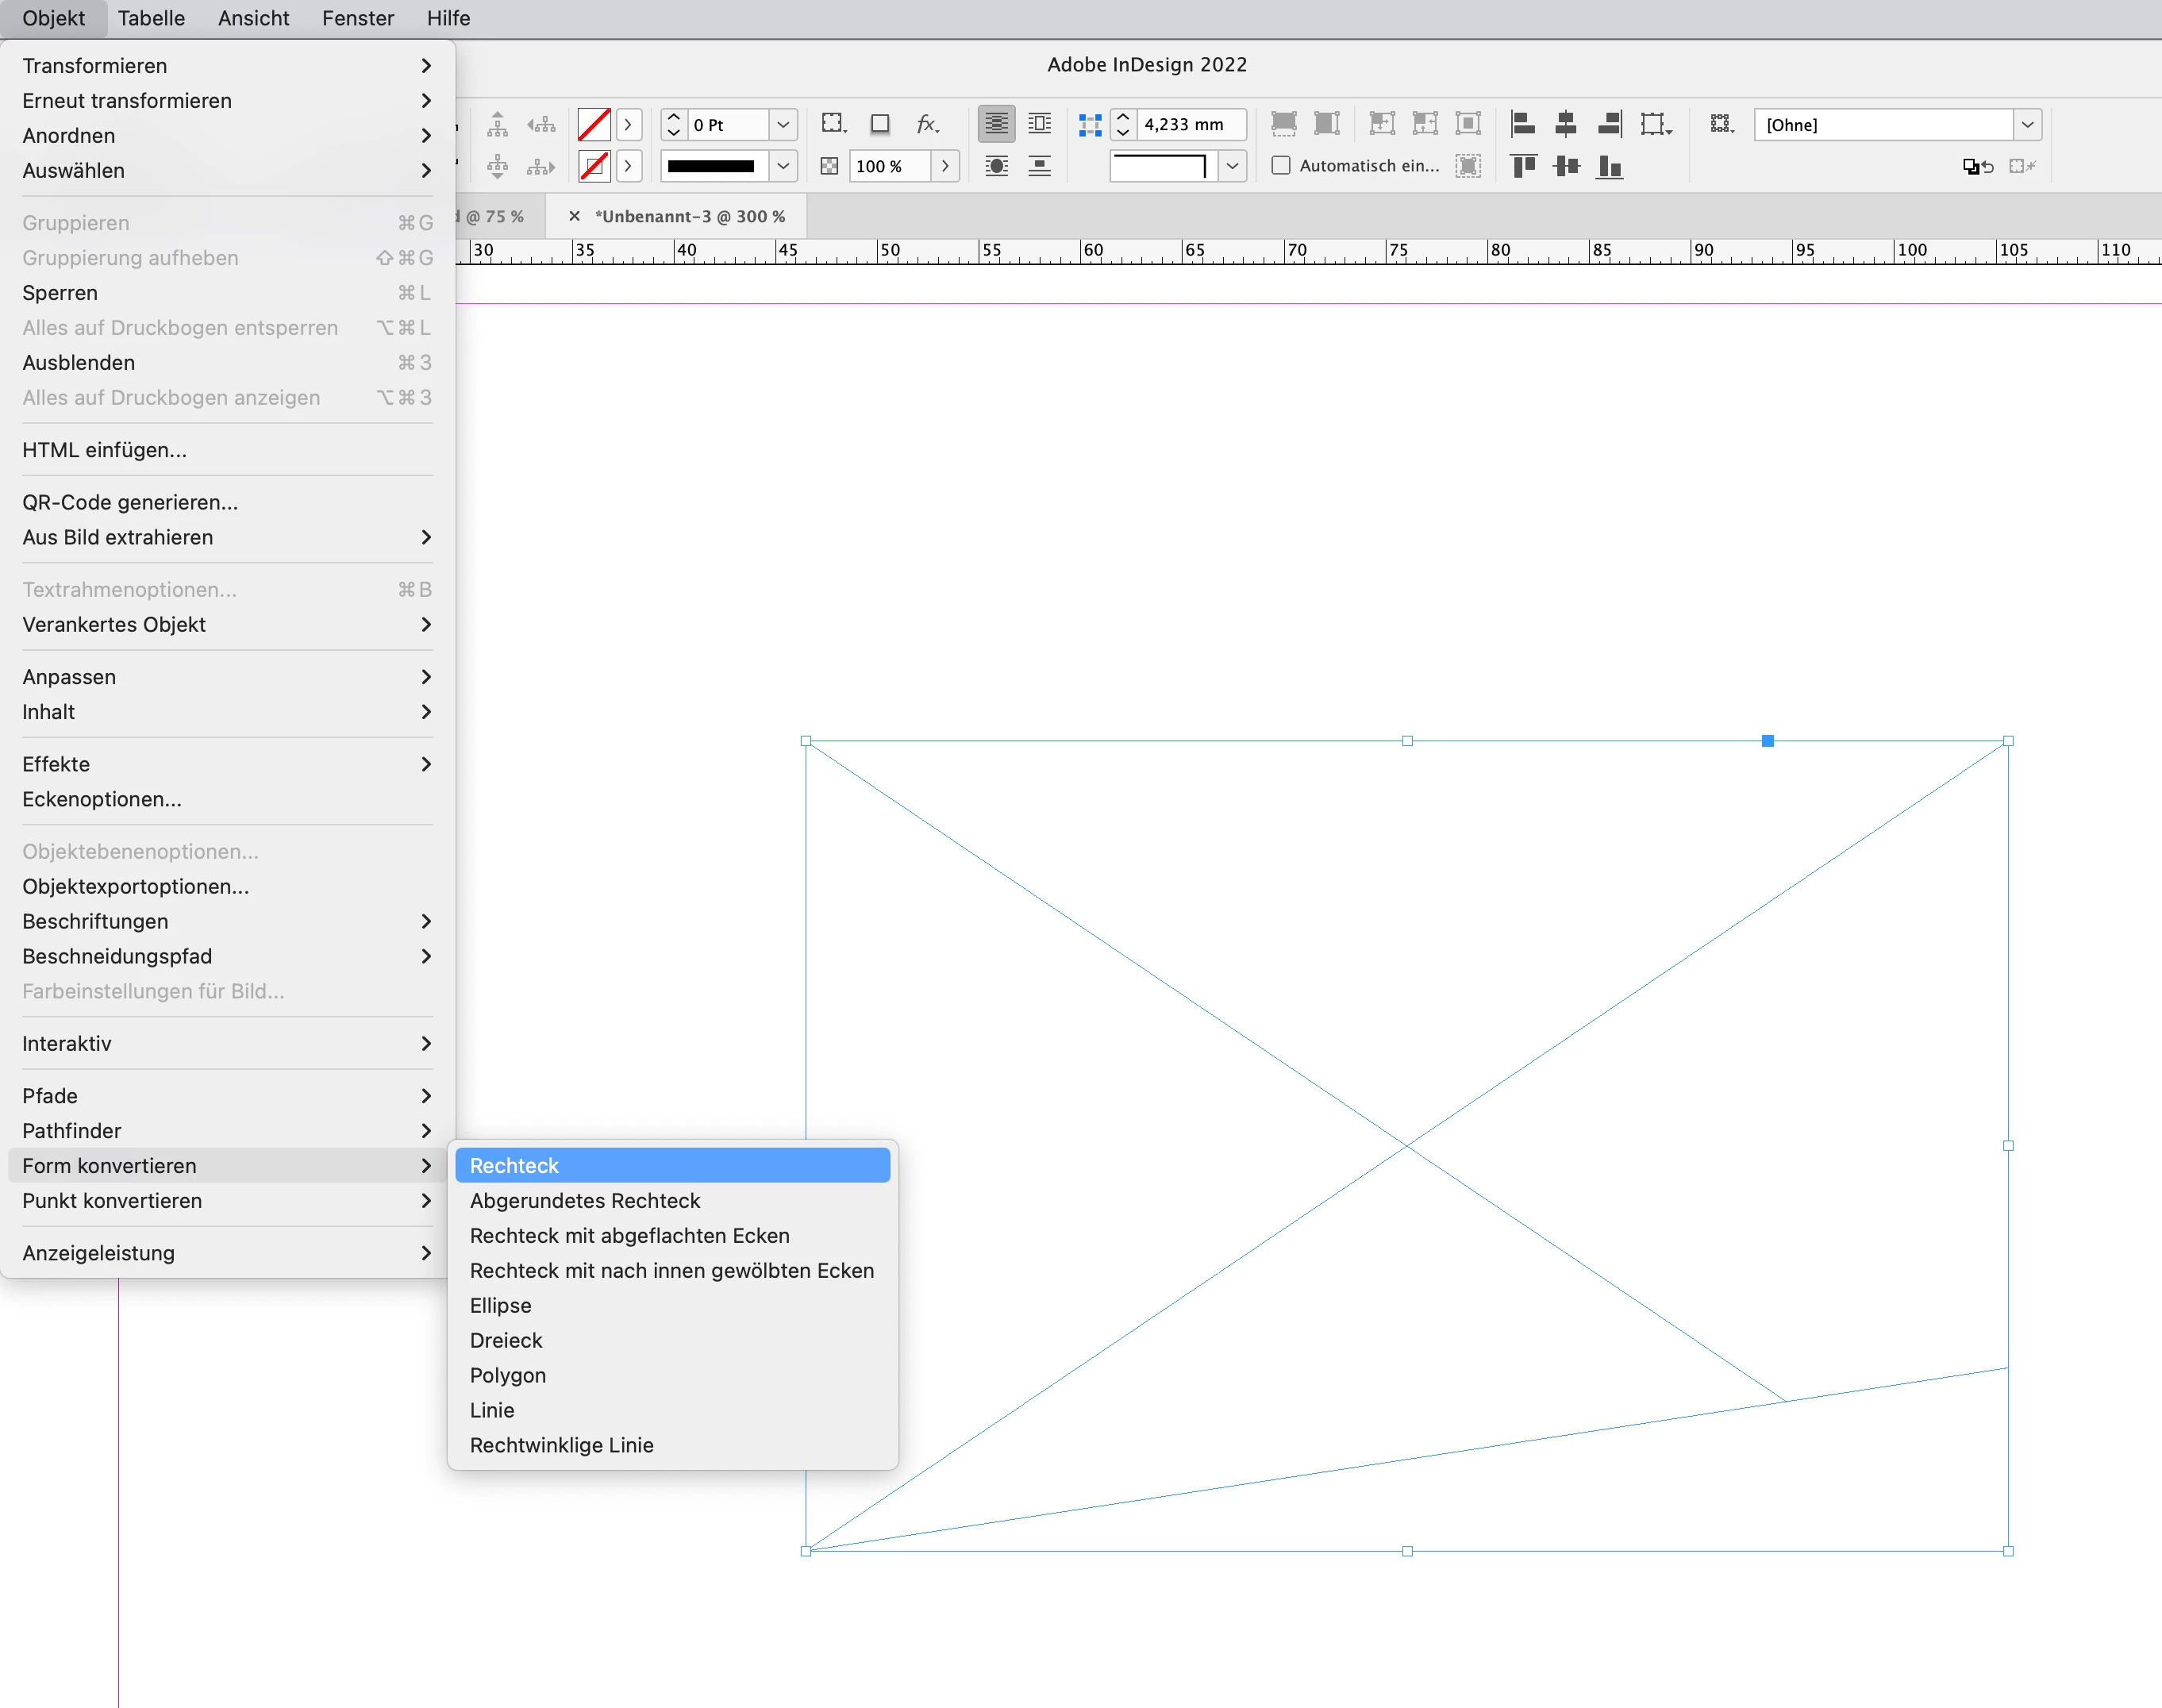The height and width of the screenshot is (1708, 2162).
Task: Click the opacity 100 % field
Action: [888, 166]
